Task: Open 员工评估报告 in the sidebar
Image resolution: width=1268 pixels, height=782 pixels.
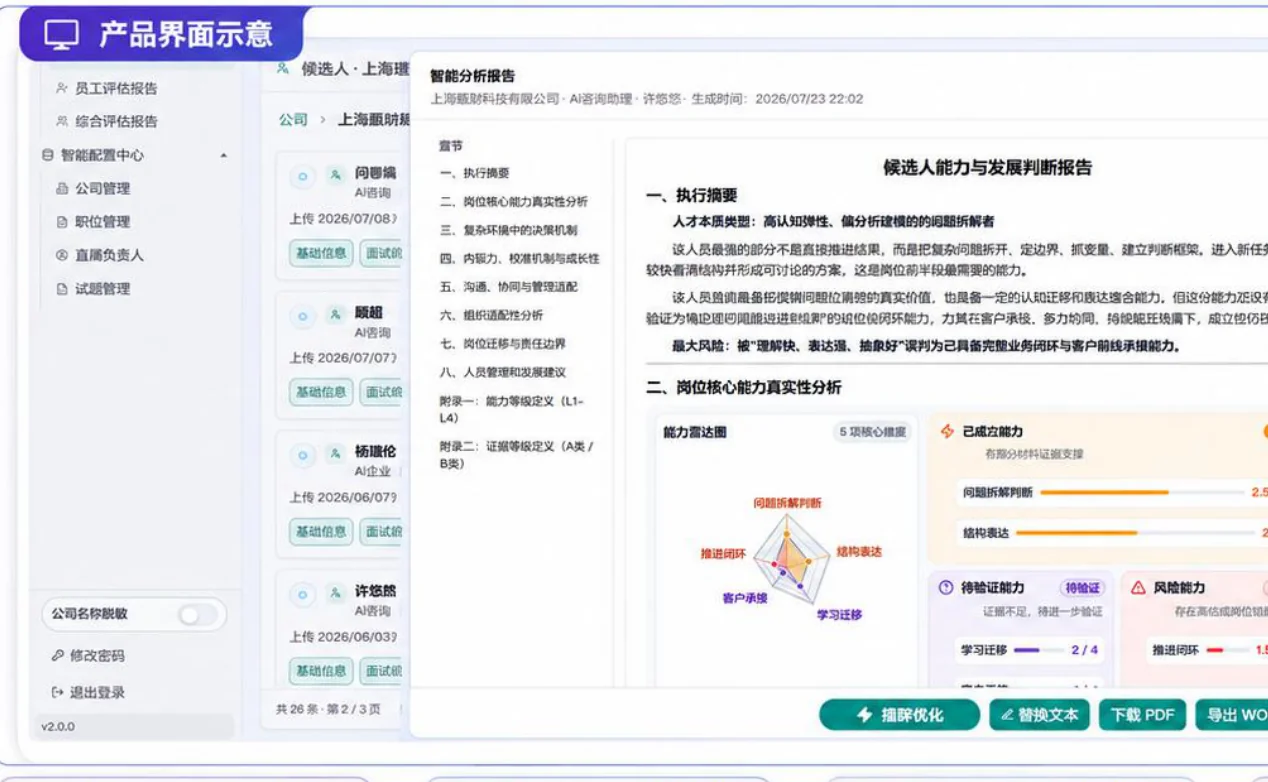Action: click(x=117, y=88)
